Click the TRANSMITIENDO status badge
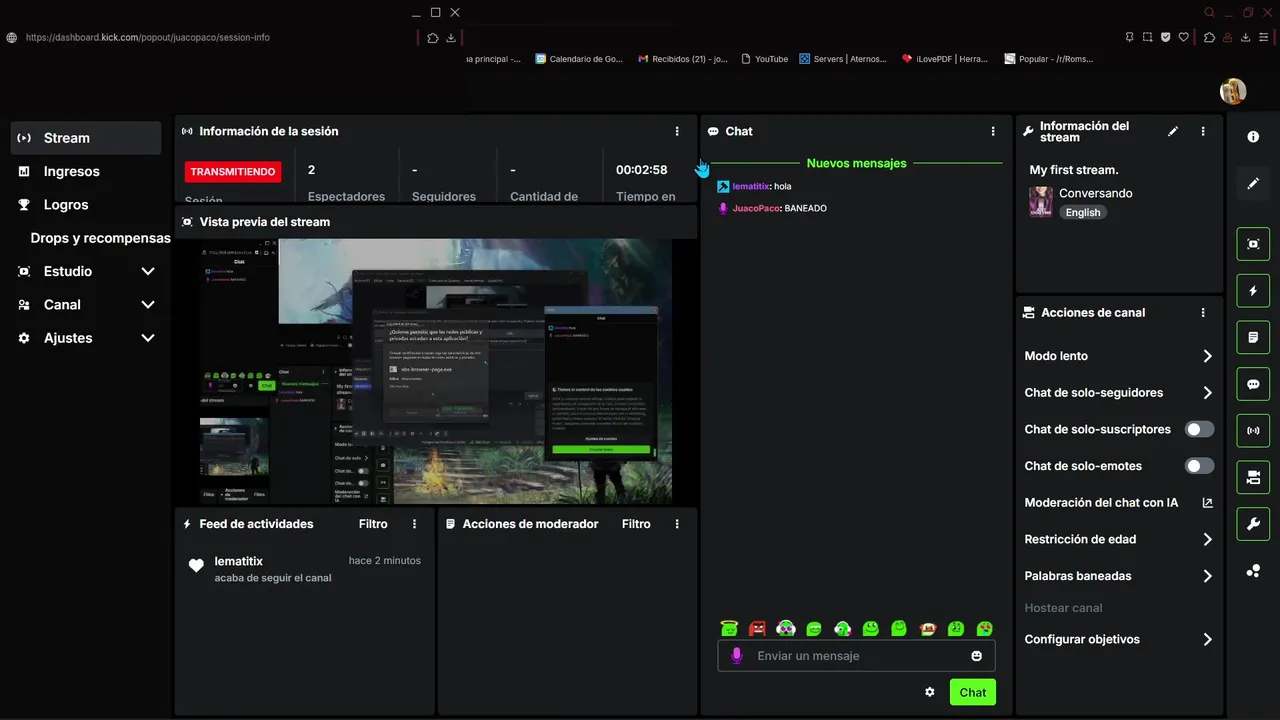The height and width of the screenshot is (720, 1280). [x=233, y=172]
